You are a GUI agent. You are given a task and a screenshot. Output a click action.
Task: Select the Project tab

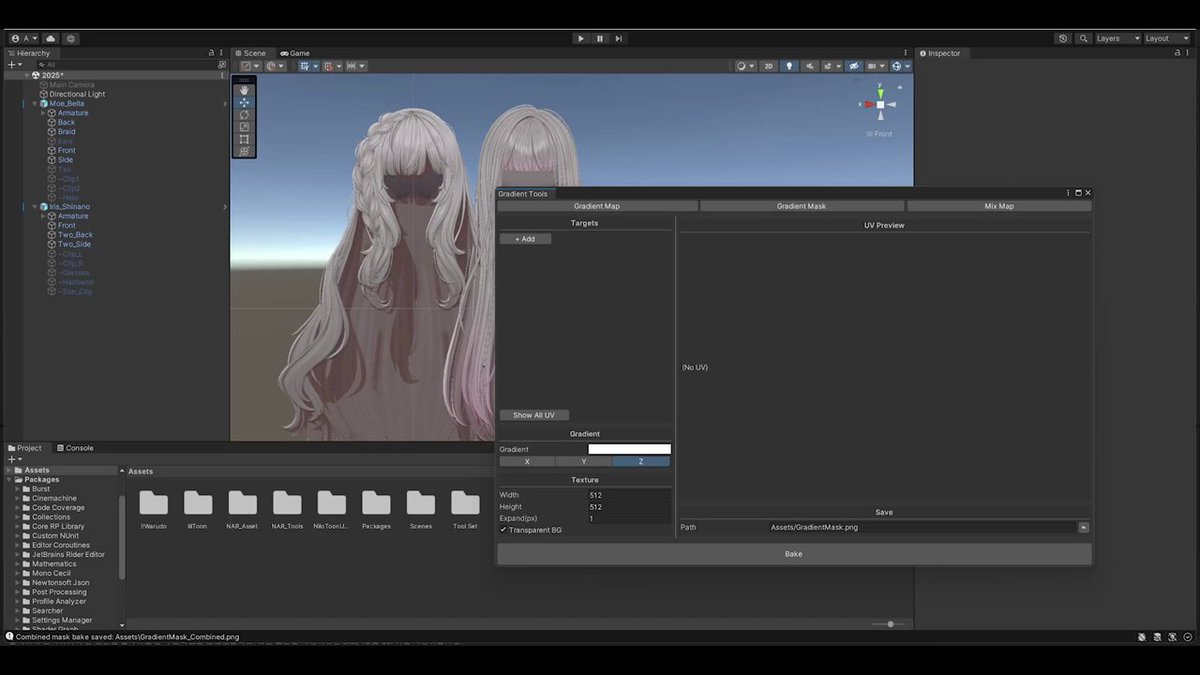click(x=25, y=448)
